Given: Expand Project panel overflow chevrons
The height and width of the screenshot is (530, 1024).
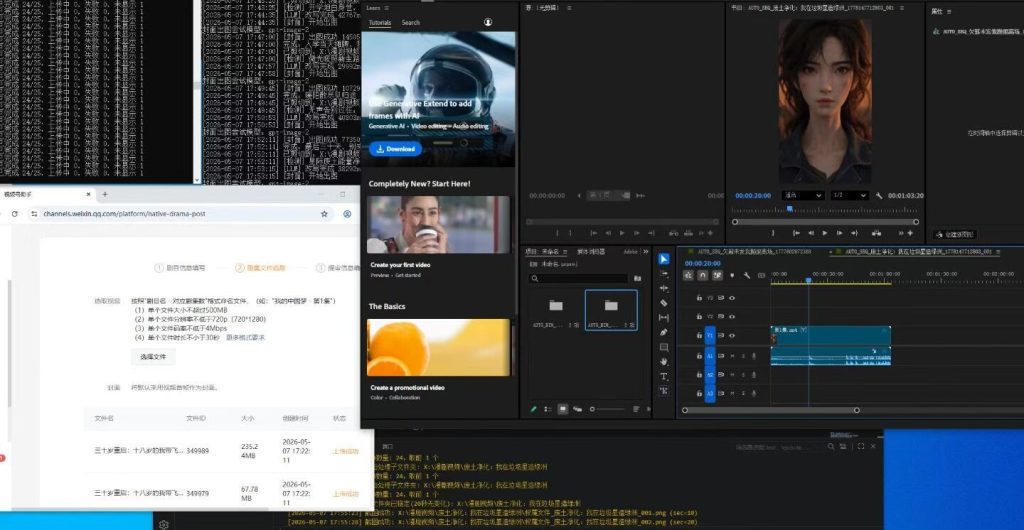Looking at the screenshot, I should pyautogui.click(x=646, y=251).
